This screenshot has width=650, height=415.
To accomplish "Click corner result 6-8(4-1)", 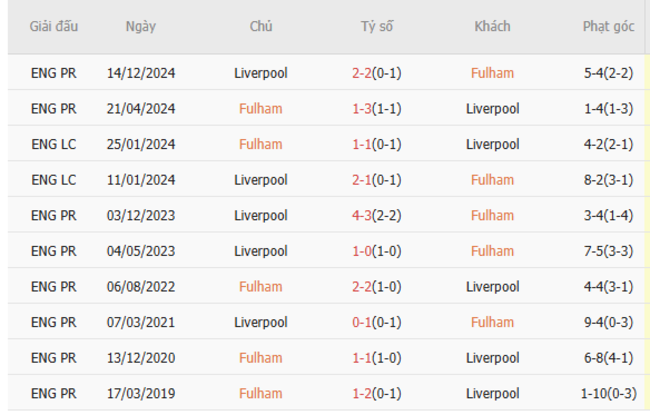I will point(608,358).
